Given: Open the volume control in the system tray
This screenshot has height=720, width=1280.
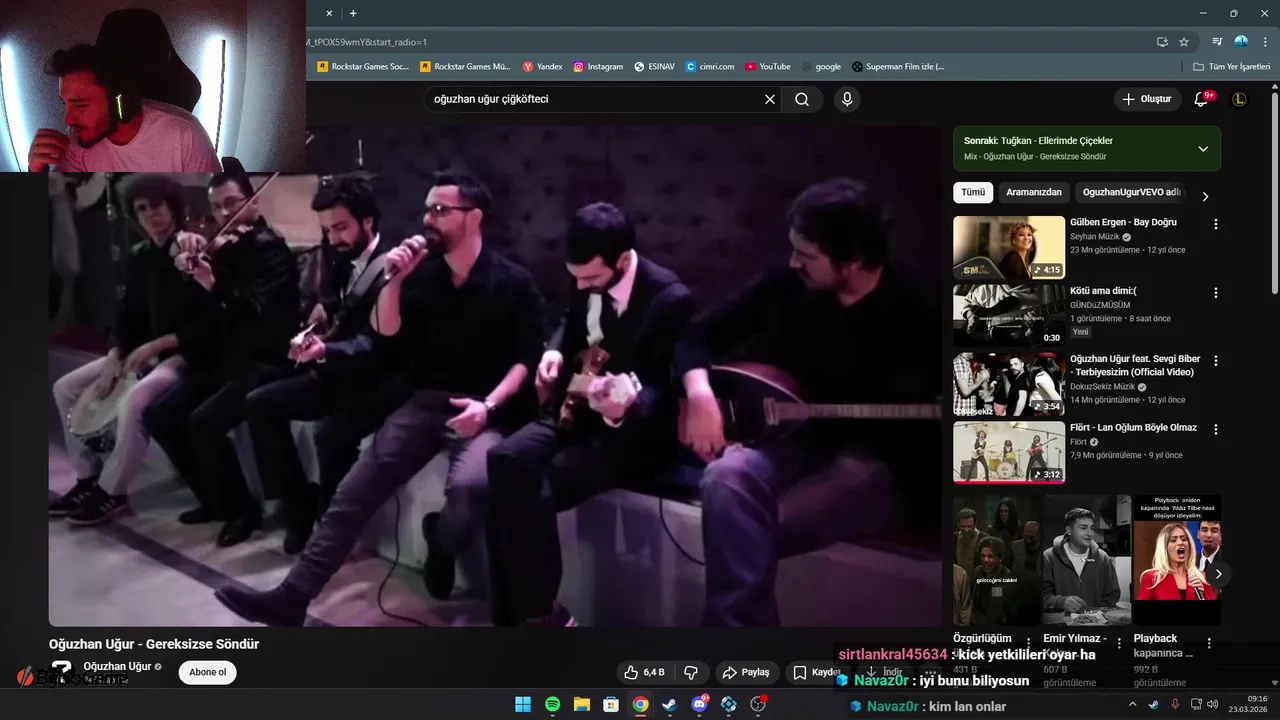Looking at the screenshot, I should coord(1213,704).
